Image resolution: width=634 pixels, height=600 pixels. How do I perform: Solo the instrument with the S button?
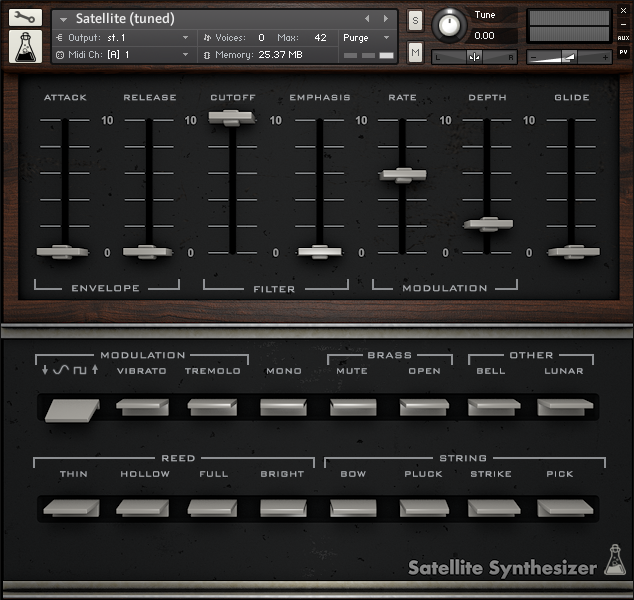point(415,20)
